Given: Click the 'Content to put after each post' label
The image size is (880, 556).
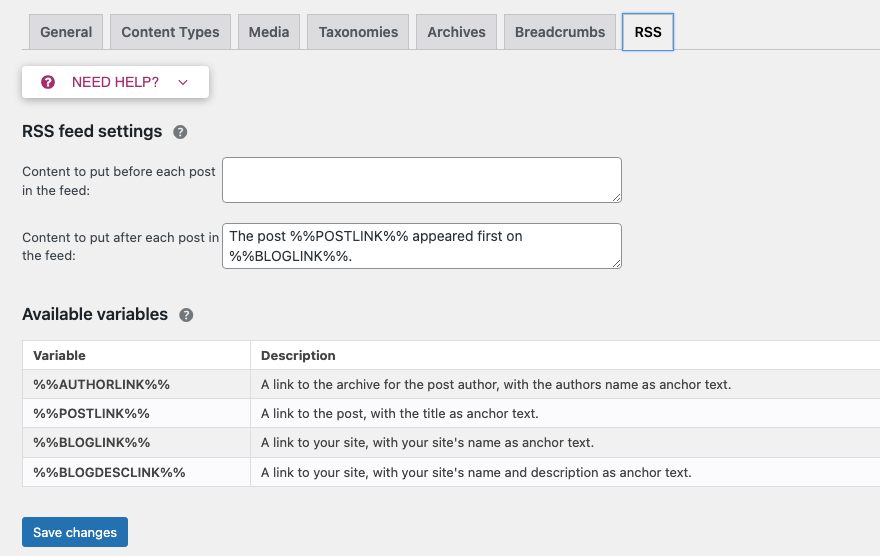Looking at the screenshot, I should coord(120,246).
